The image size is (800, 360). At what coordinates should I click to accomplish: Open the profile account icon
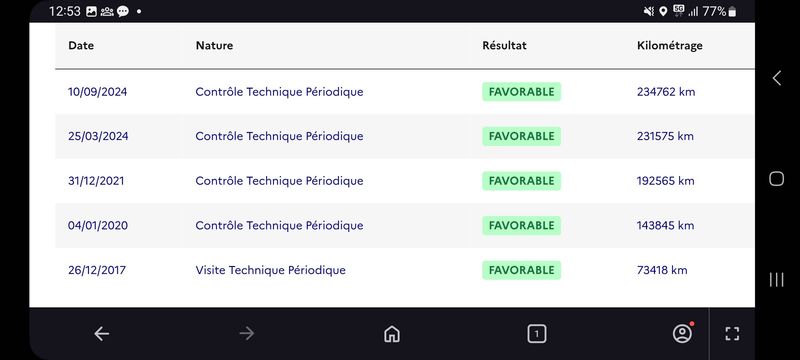click(x=682, y=333)
